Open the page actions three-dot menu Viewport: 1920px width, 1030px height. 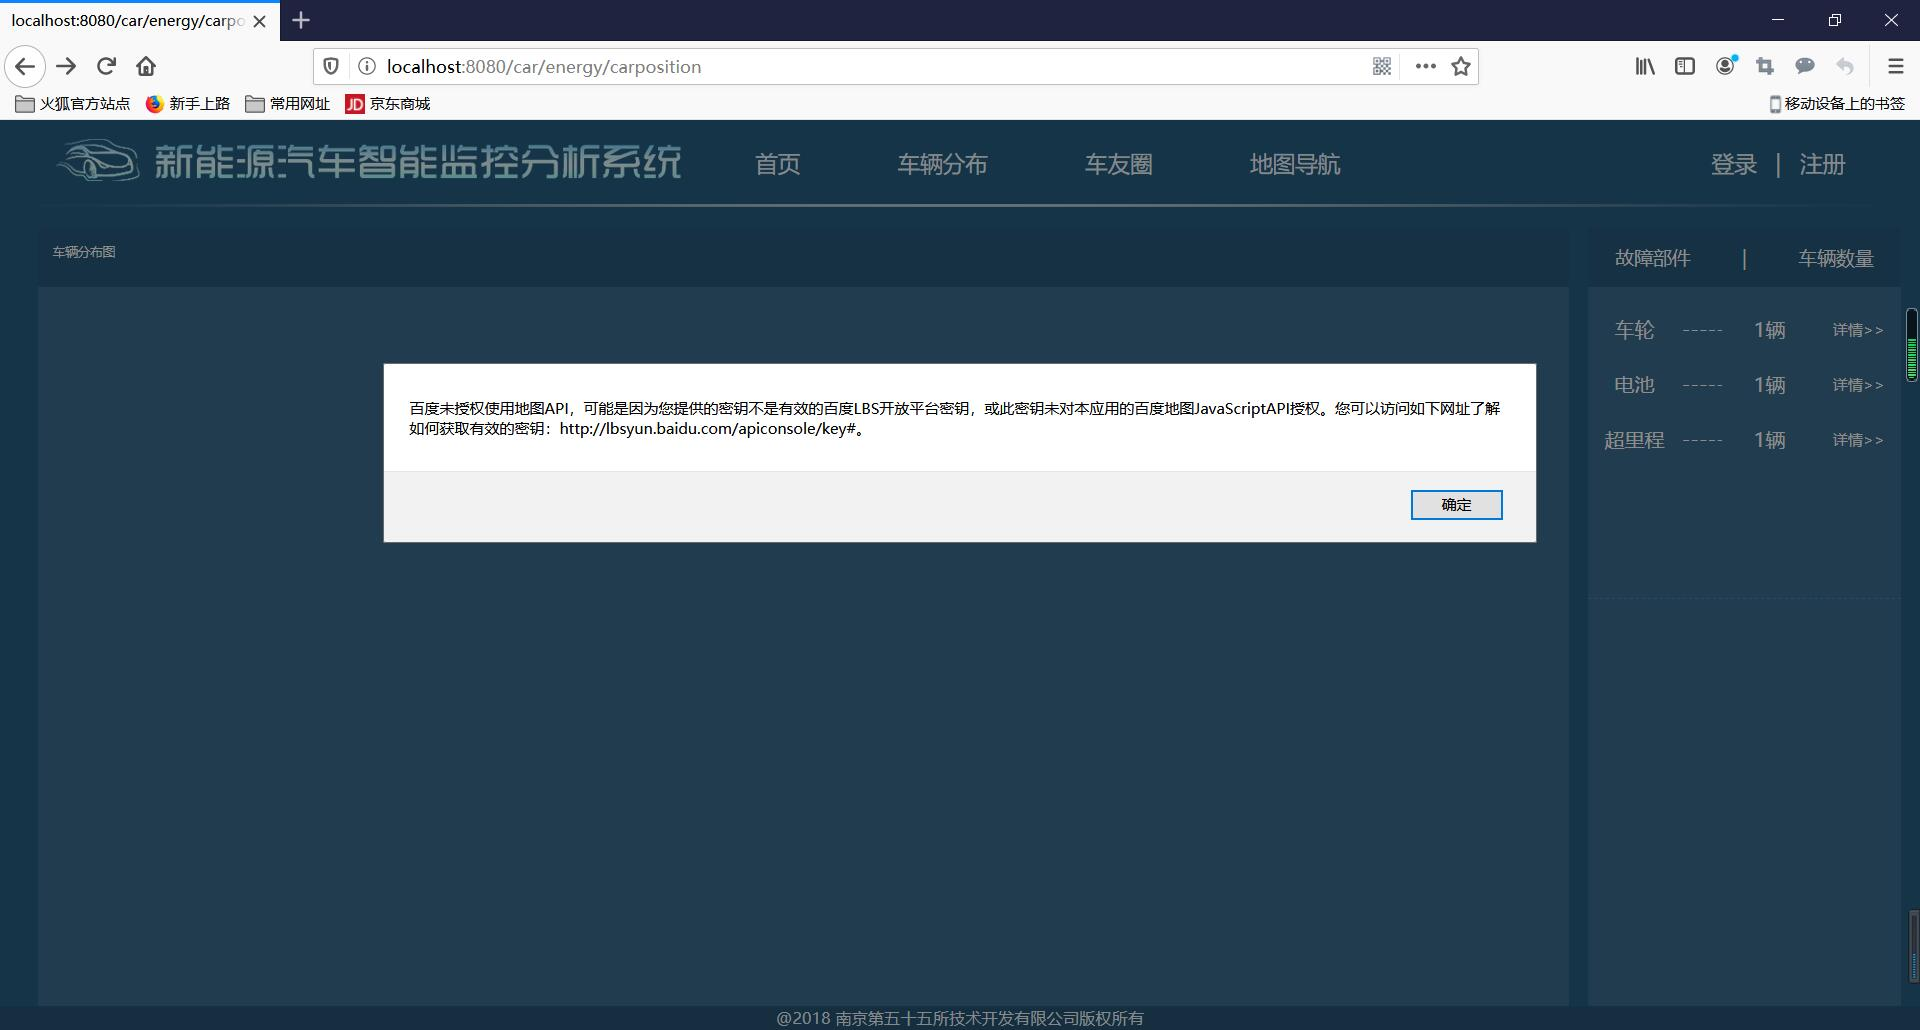[x=1426, y=66]
